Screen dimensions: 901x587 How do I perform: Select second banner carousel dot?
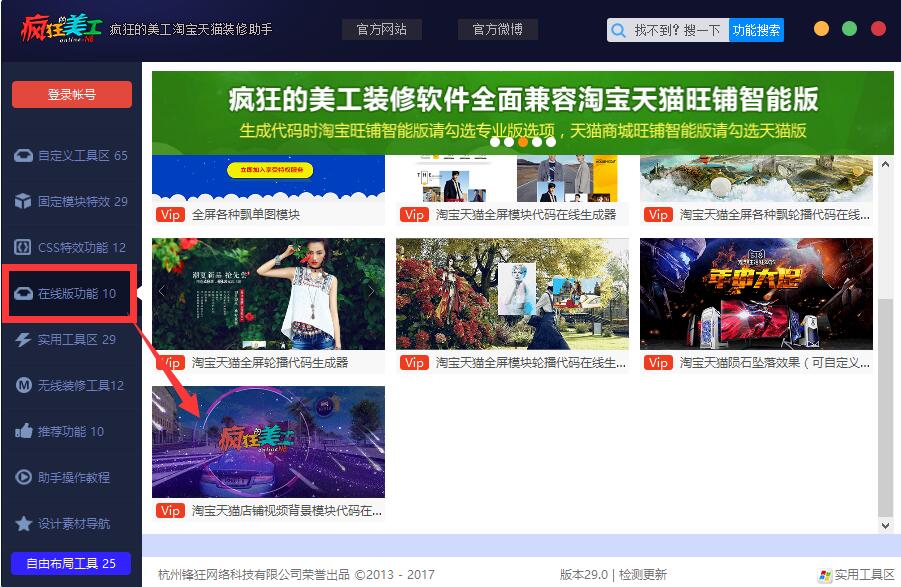(509, 141)
